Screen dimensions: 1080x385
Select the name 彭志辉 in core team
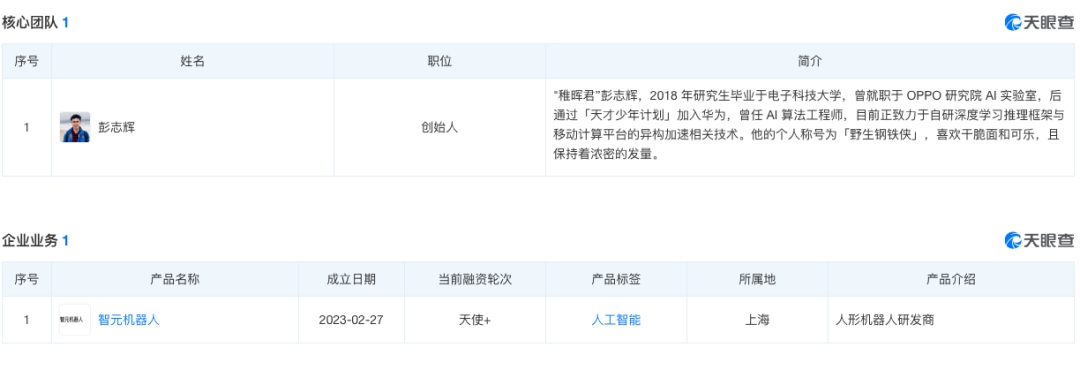tap(116, 127)
